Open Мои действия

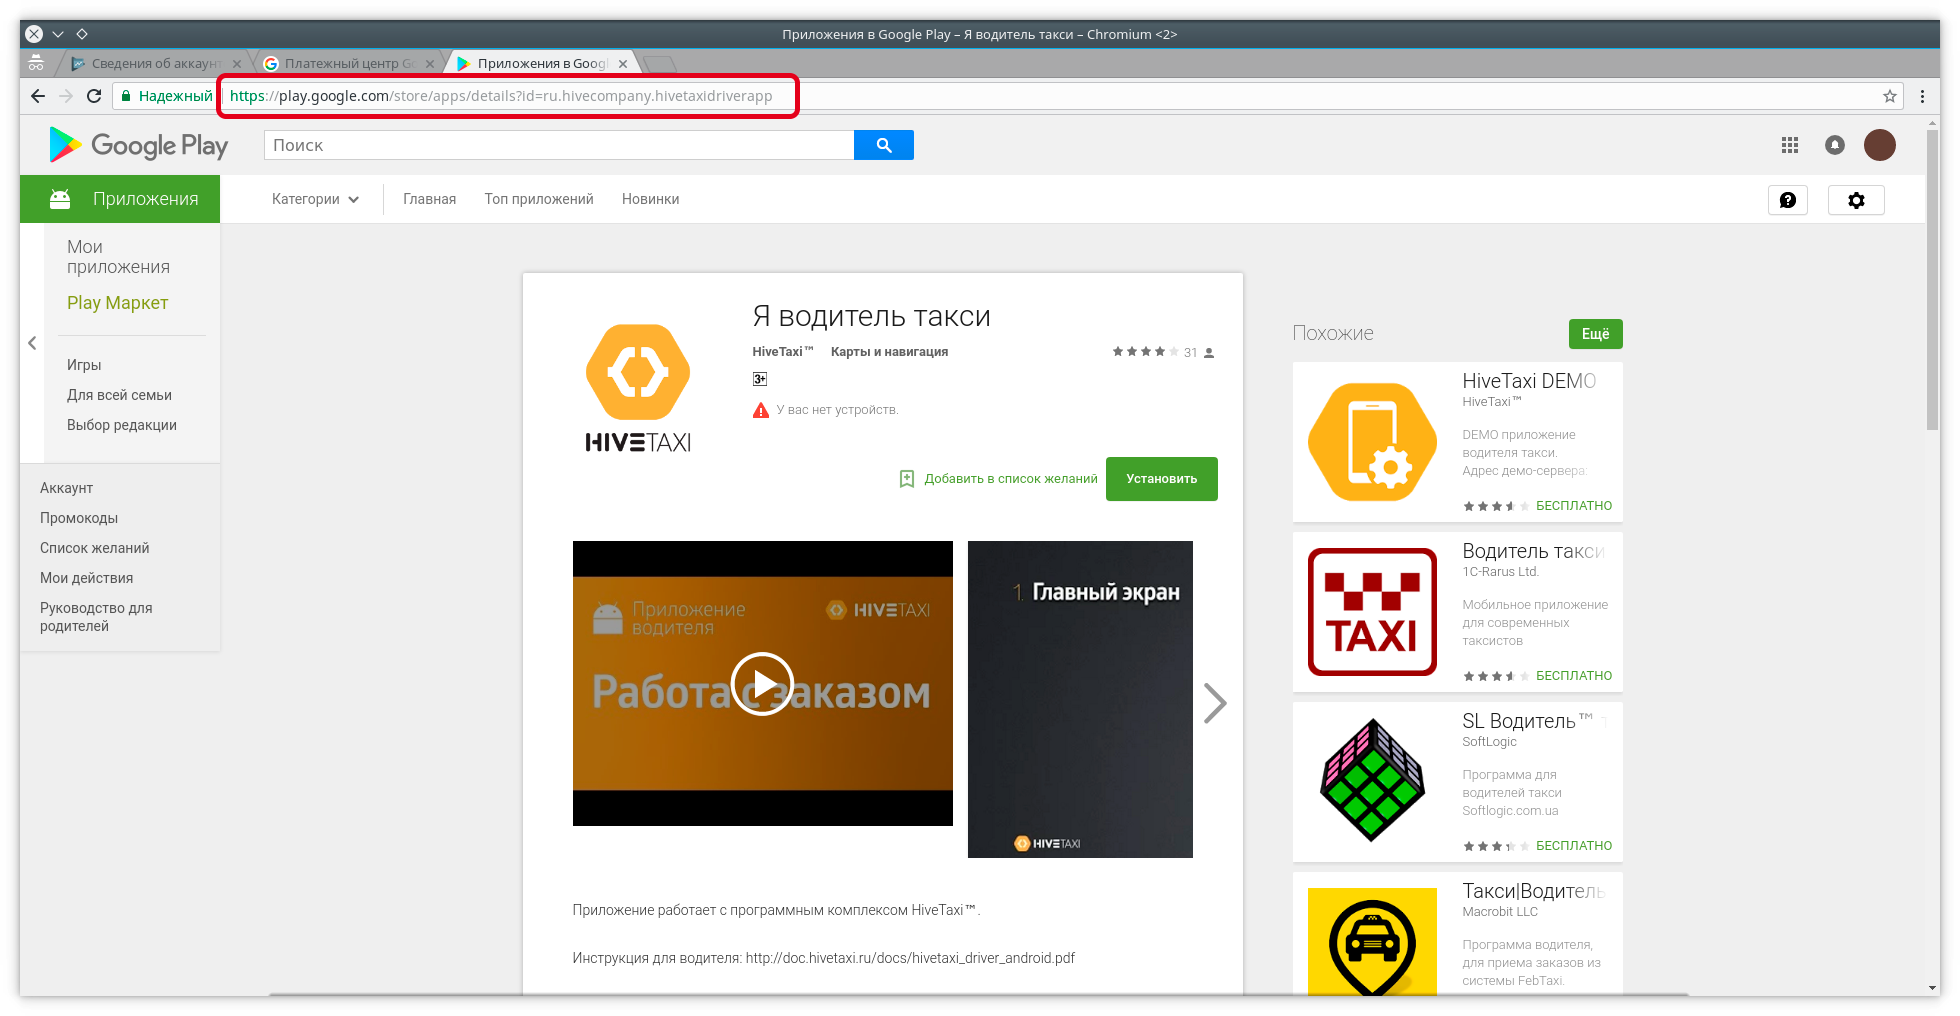86,578
